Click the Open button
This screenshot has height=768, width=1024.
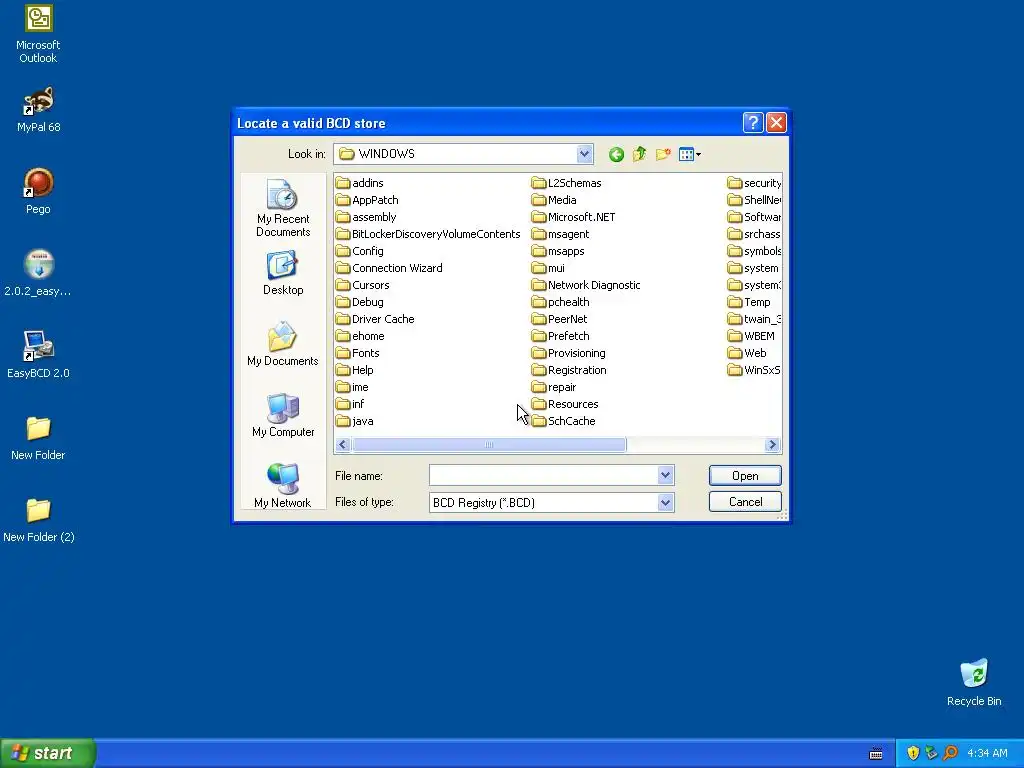tap(745, 475)
